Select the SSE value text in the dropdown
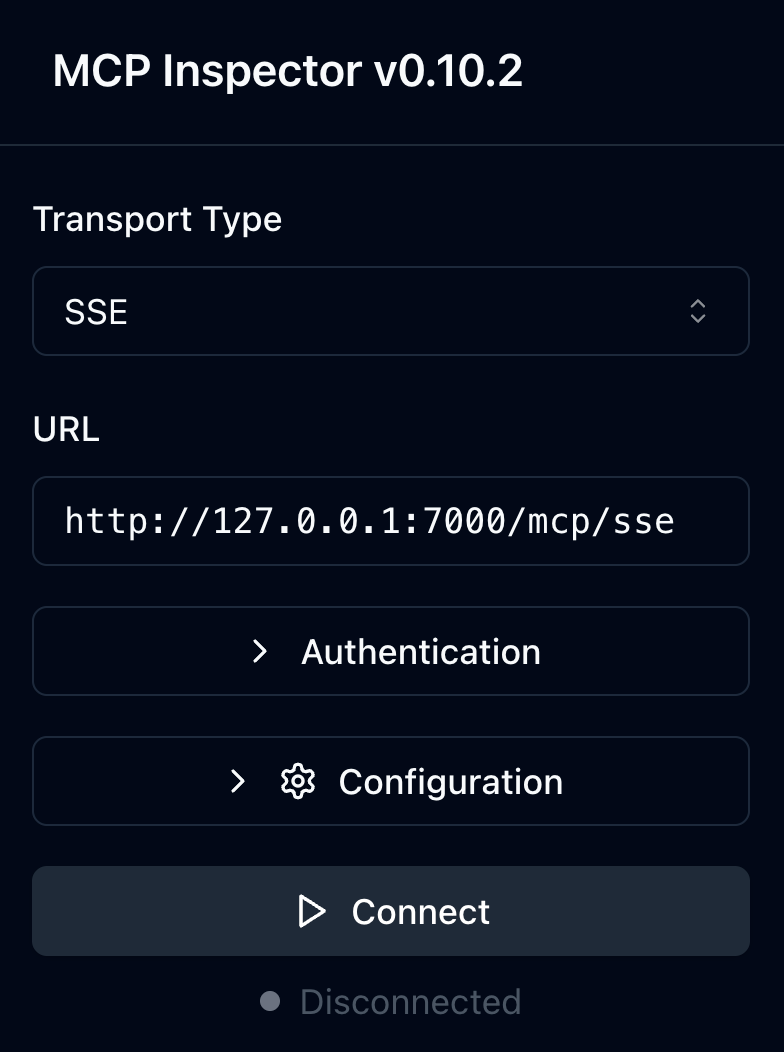This screenshot has height=1052, width=784. [96, 312]
